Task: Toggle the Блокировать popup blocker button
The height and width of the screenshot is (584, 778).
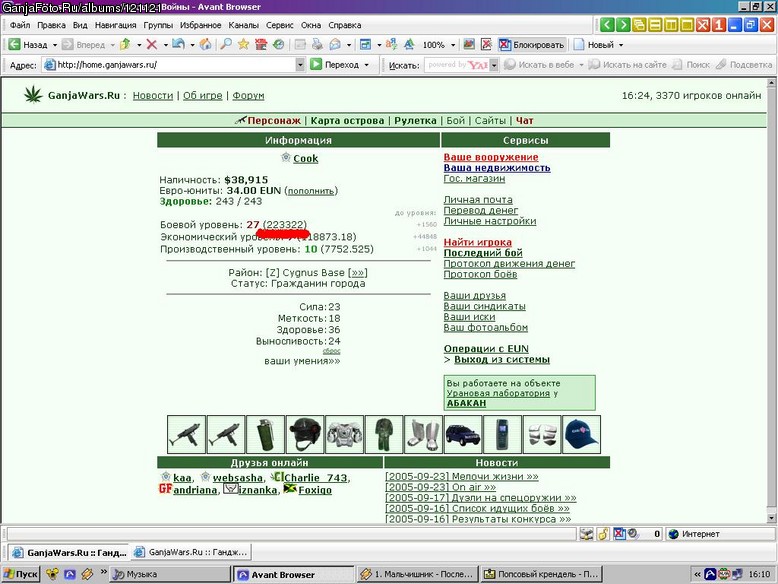Action: (531, 45)
